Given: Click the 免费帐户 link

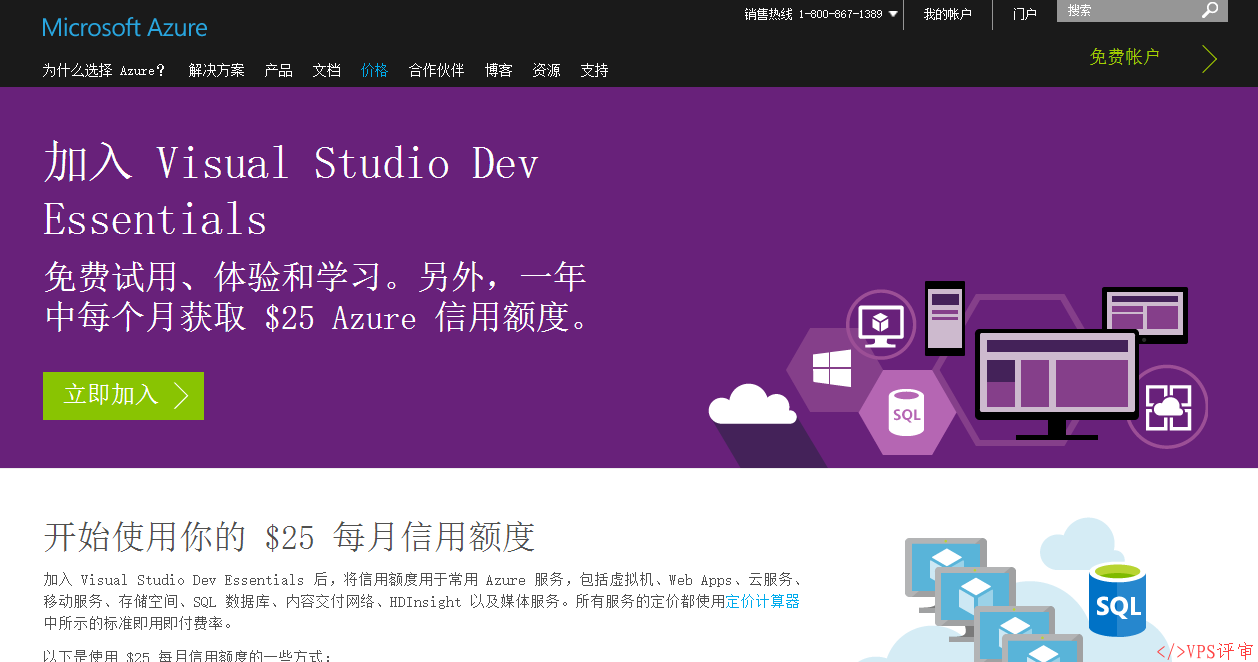Looking at the screenshot, I should (x=1124, y=57).
